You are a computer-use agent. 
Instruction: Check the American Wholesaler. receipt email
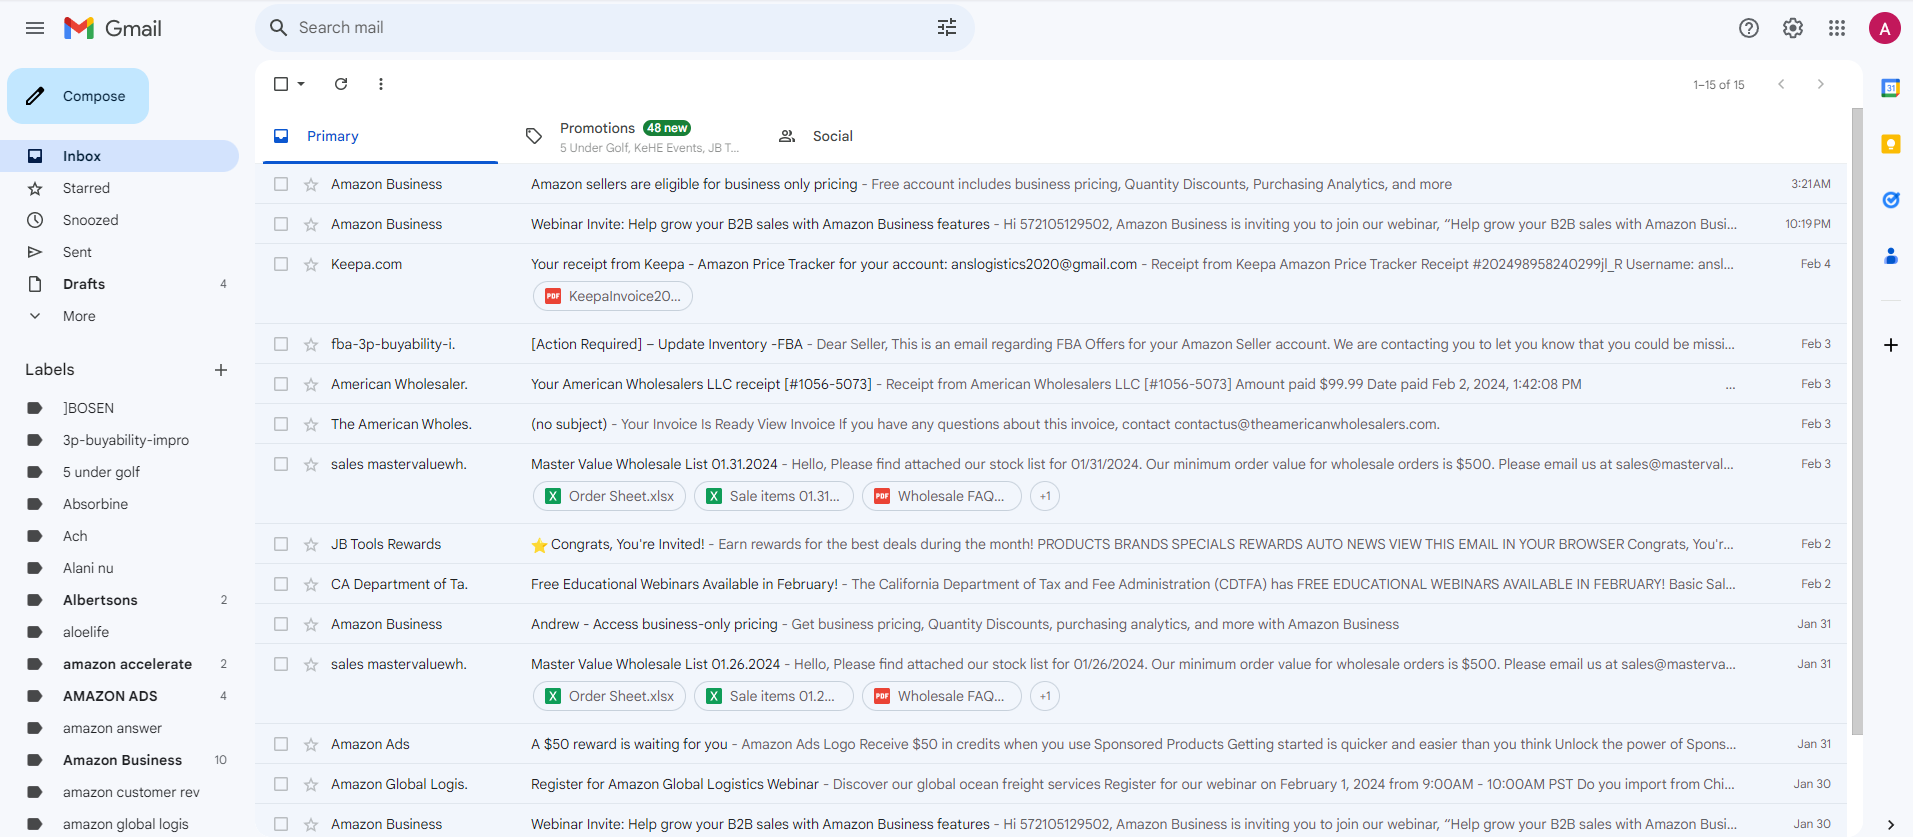281,384
